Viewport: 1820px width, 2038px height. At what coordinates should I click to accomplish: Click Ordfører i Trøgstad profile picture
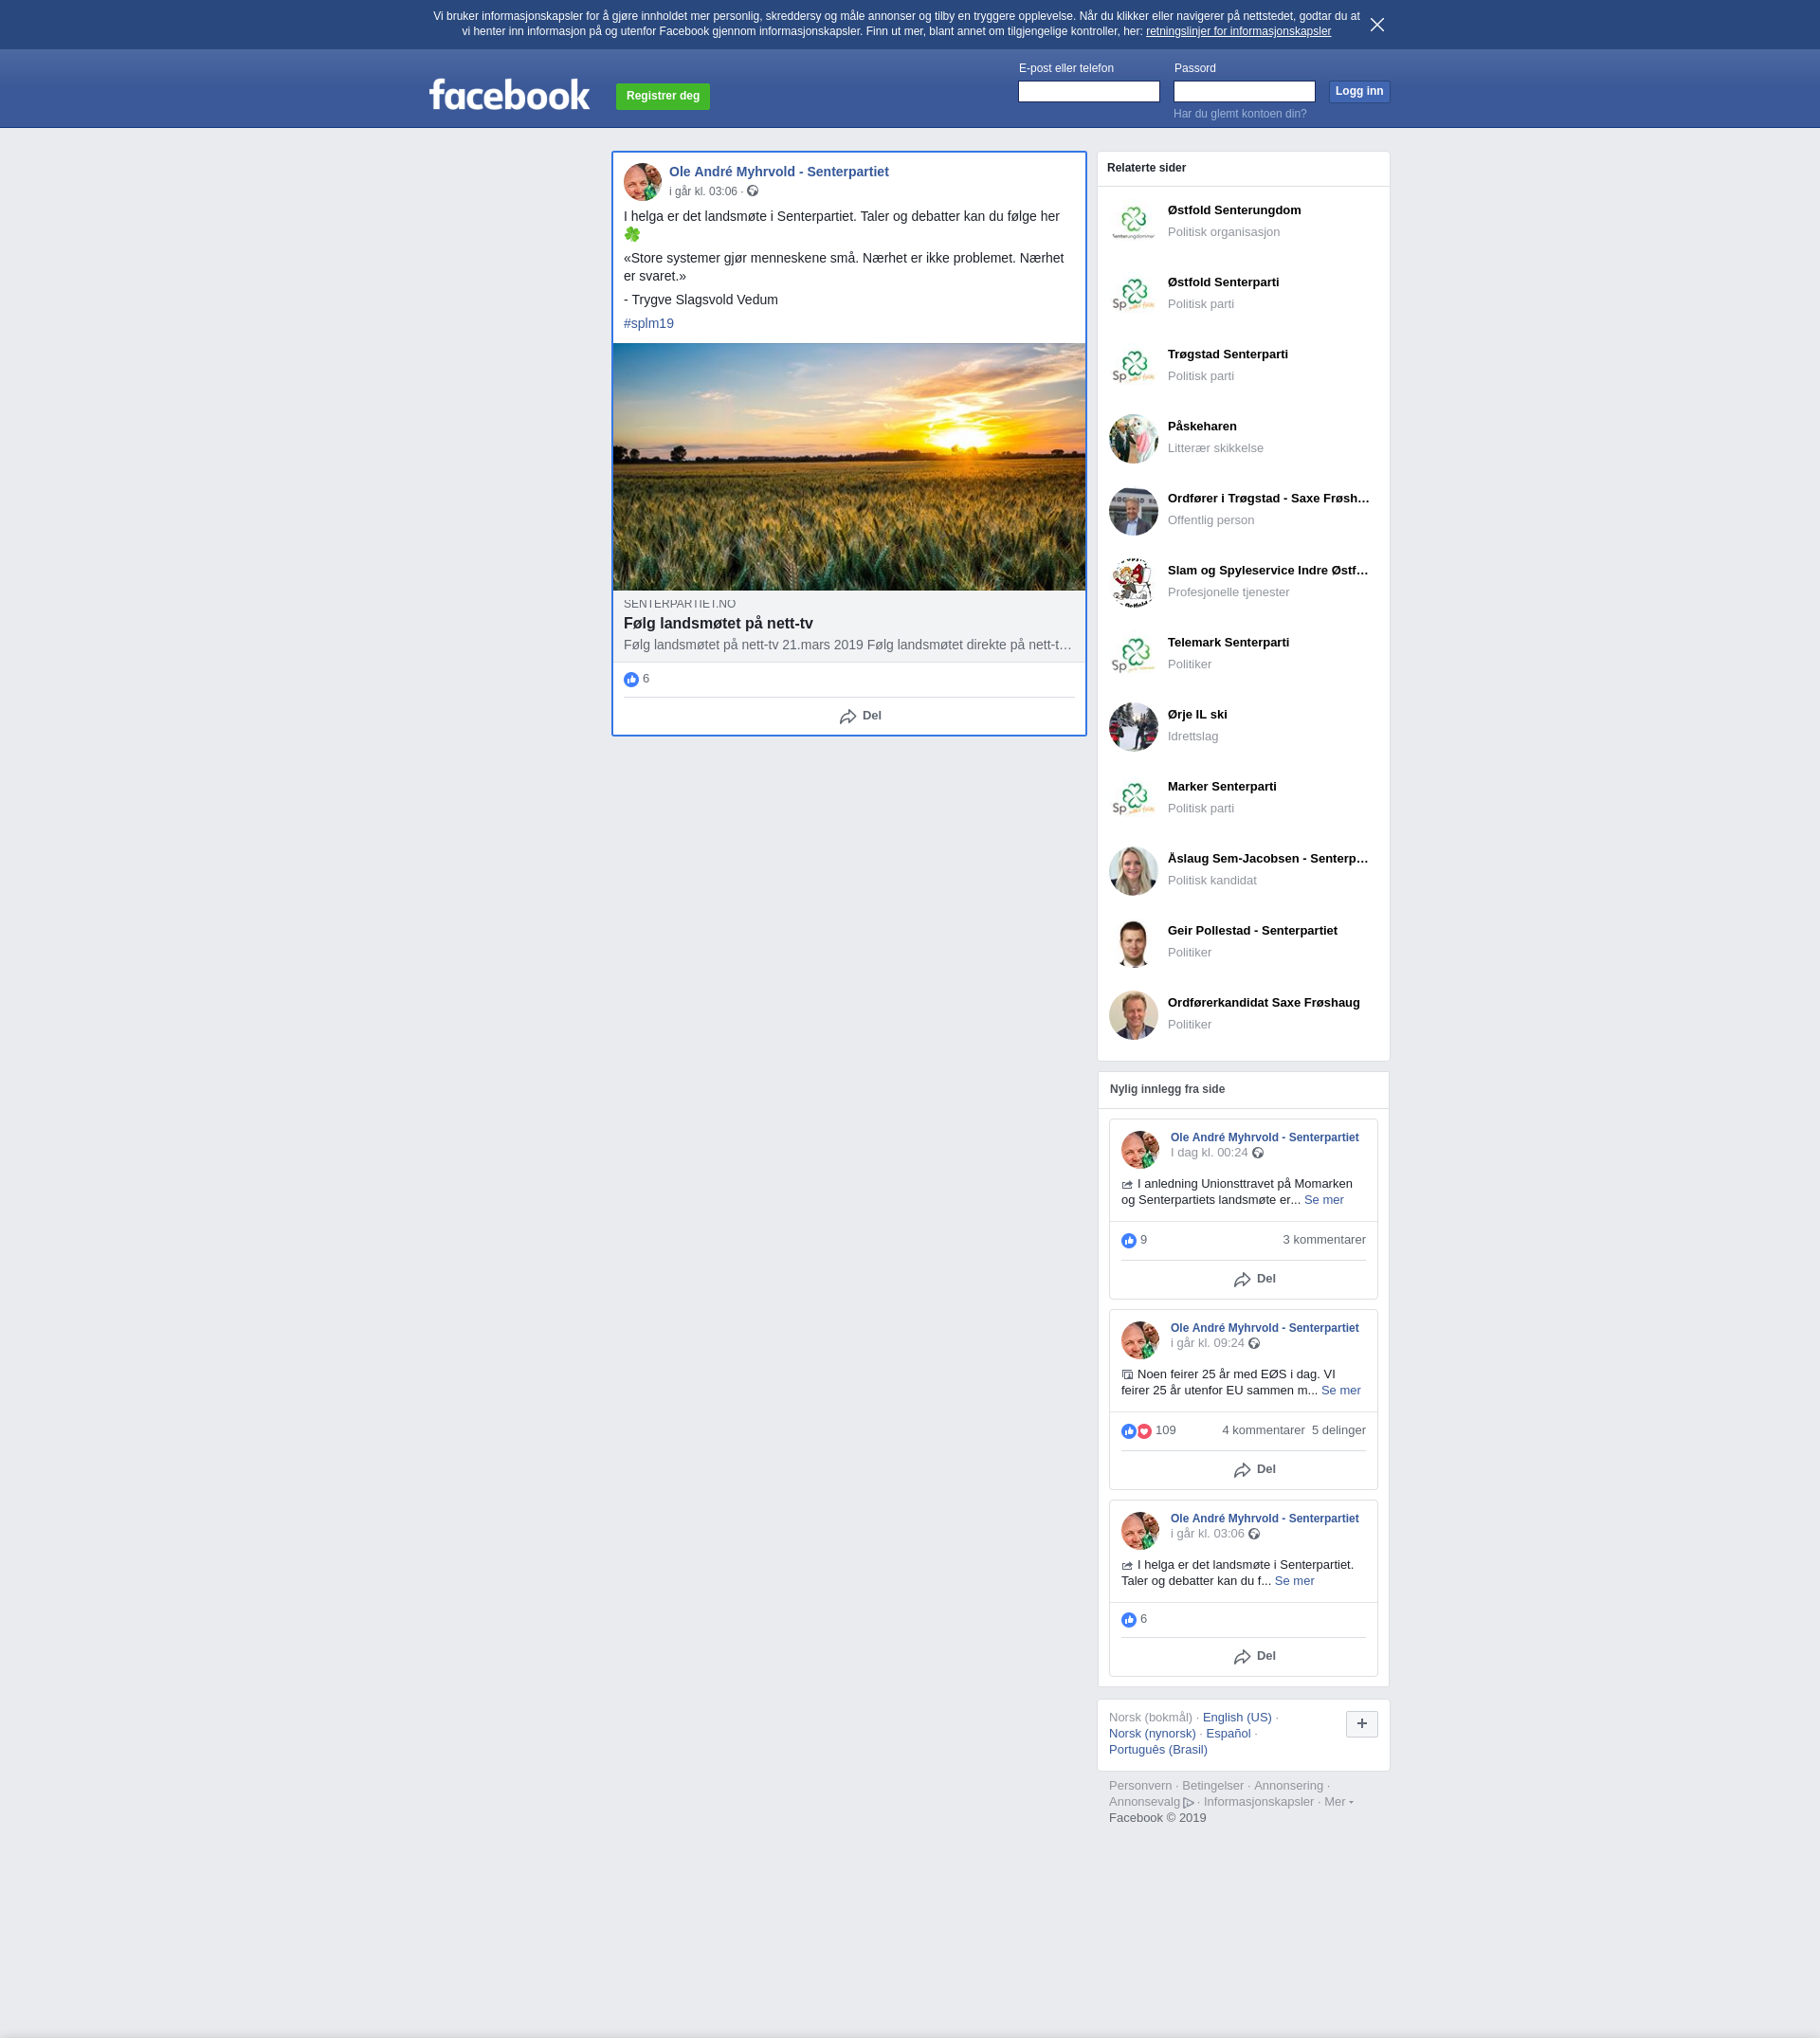coord(1133,510)
